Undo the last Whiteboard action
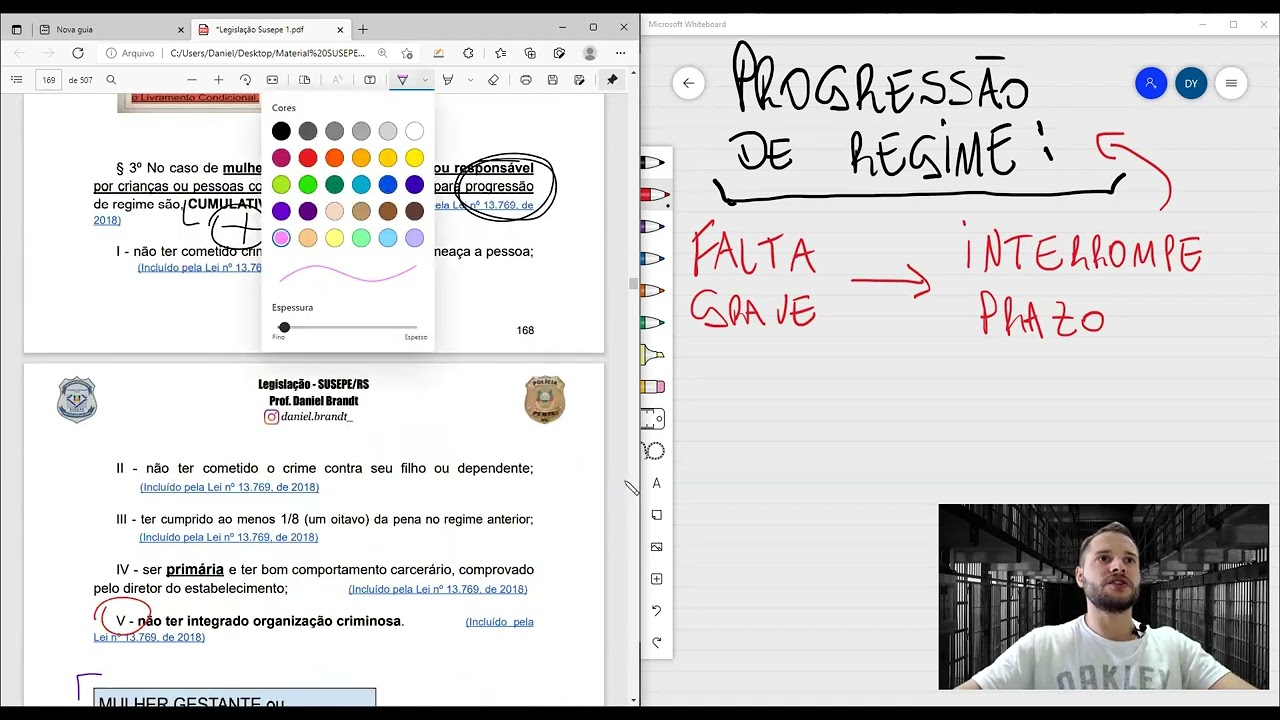 (657, 610)
